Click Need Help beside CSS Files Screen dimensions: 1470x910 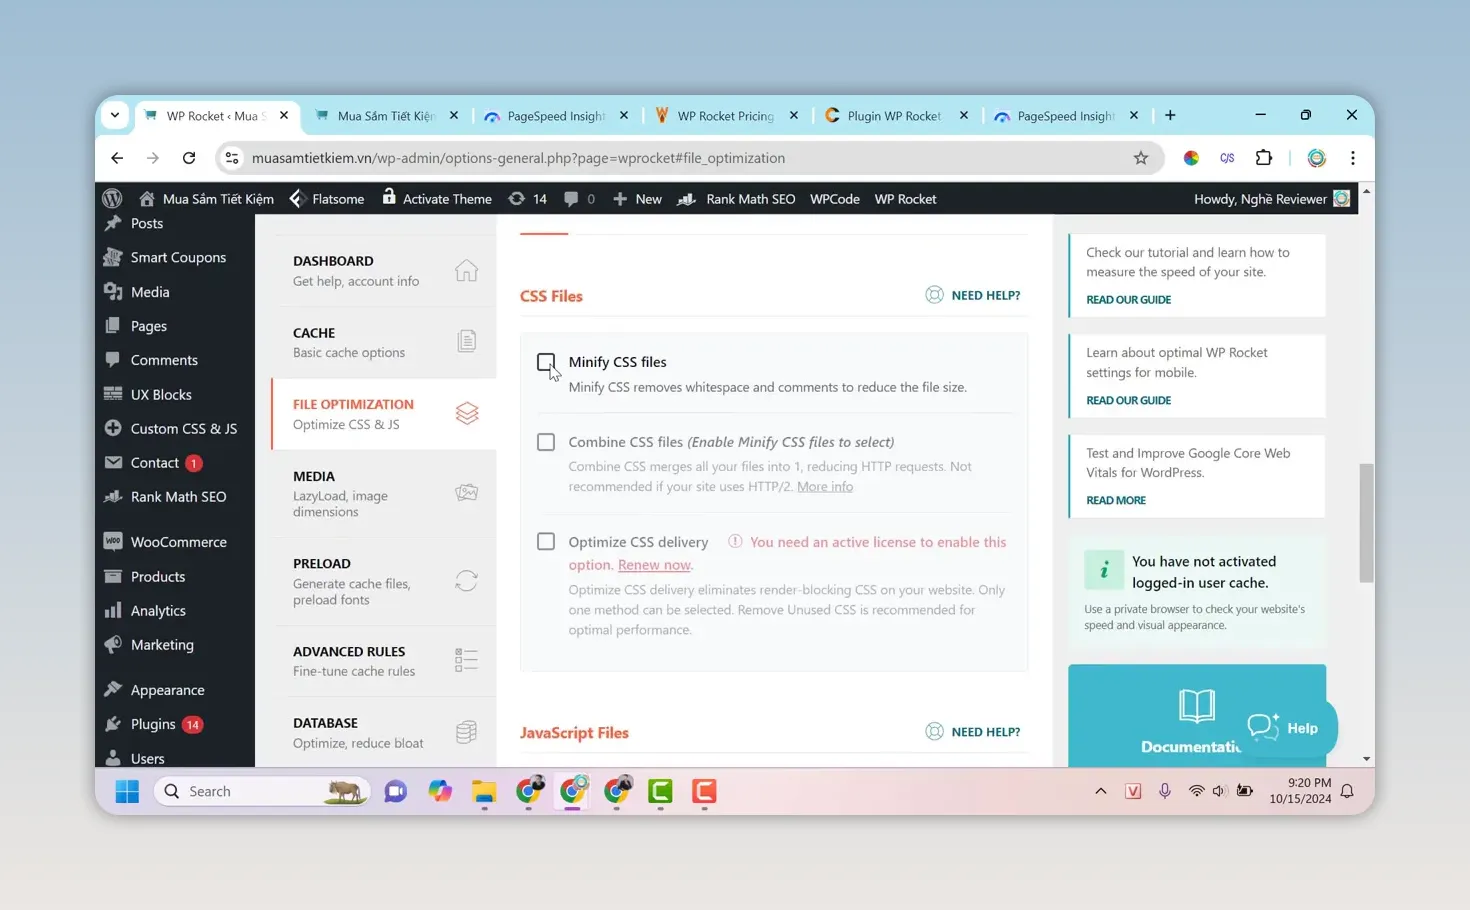pos(973,295)
